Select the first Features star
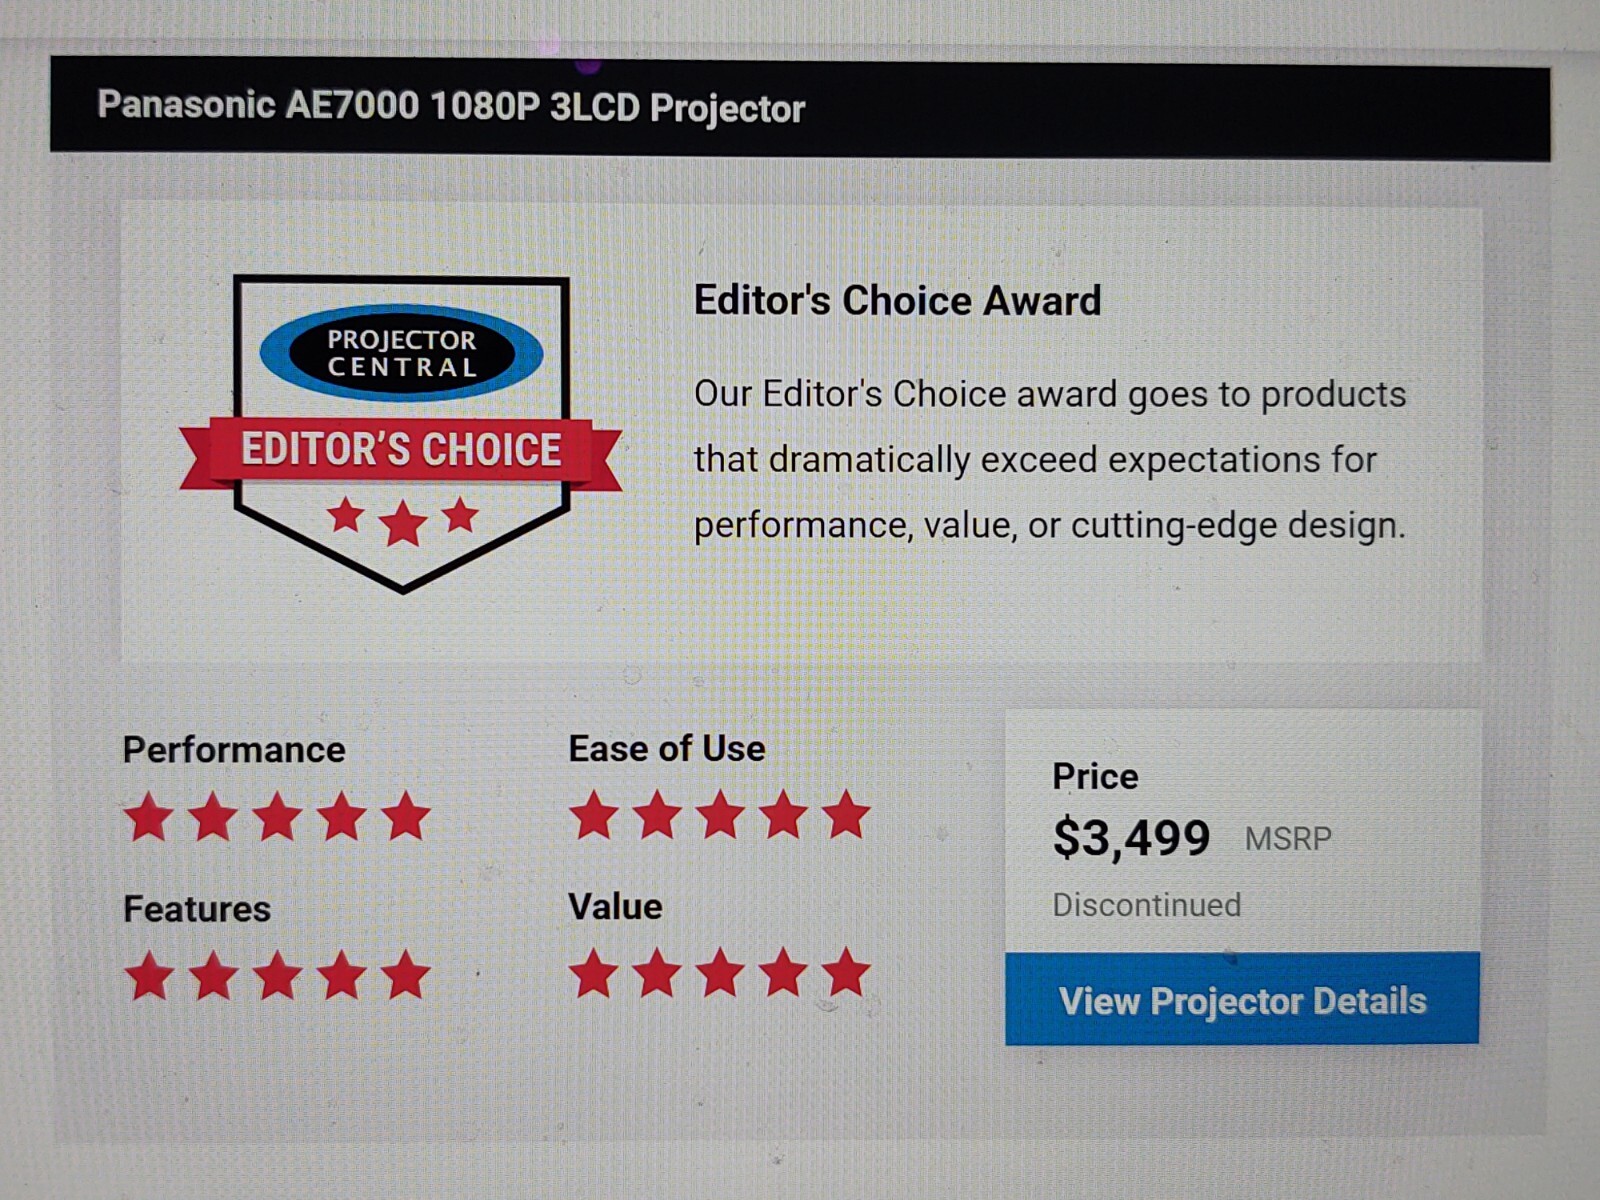Image resolution: width=1600 pixels, height=1200 pixels. click(x=150, y=975)
